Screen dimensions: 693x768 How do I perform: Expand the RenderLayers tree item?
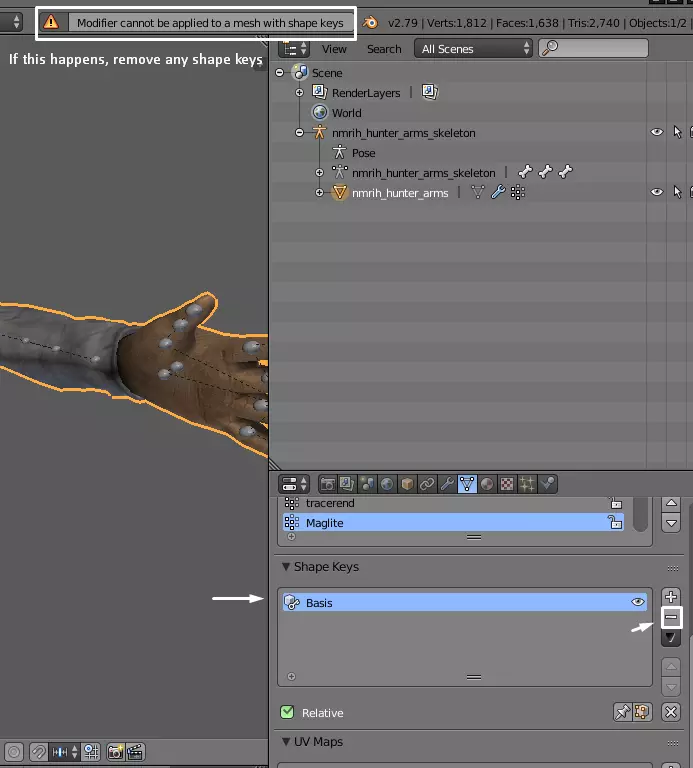[299, 93]
